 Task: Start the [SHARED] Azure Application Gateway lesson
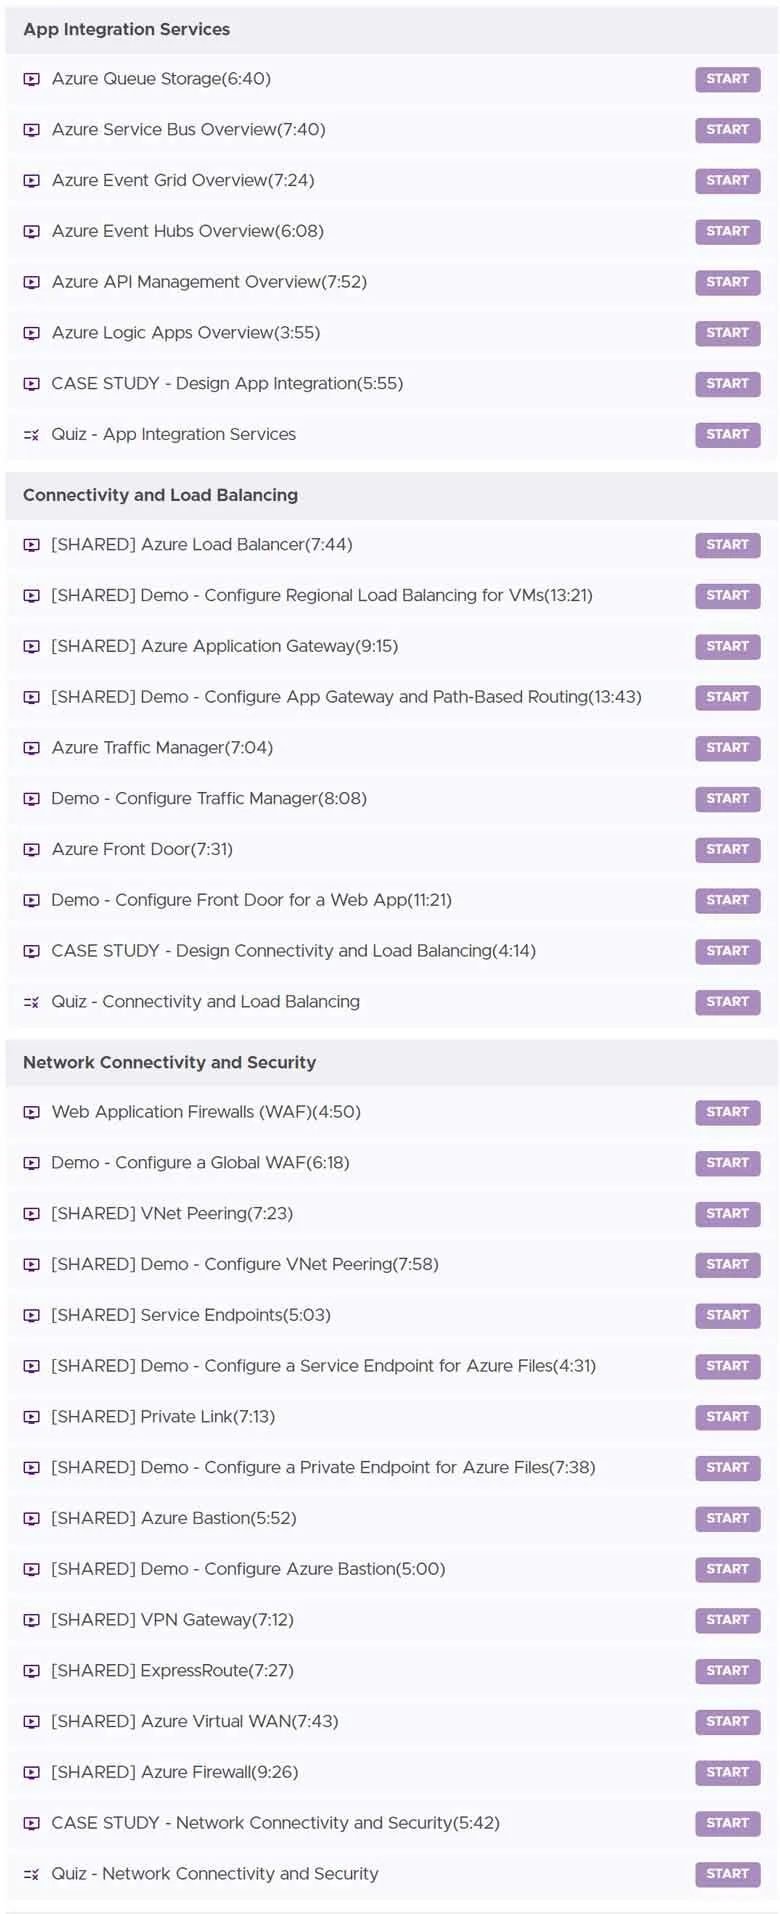coord(728,647)
